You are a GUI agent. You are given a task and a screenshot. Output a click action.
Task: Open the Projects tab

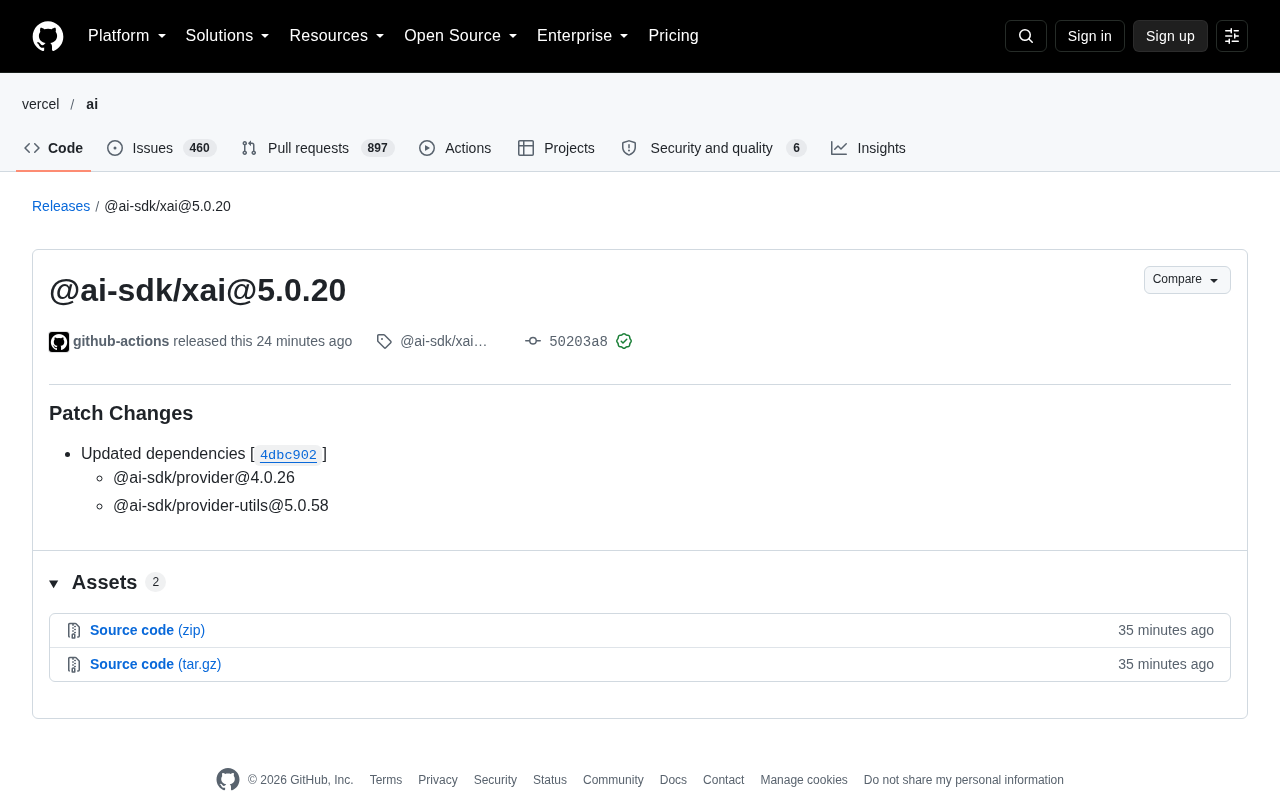pyautogui.click(x=556, y=148)
